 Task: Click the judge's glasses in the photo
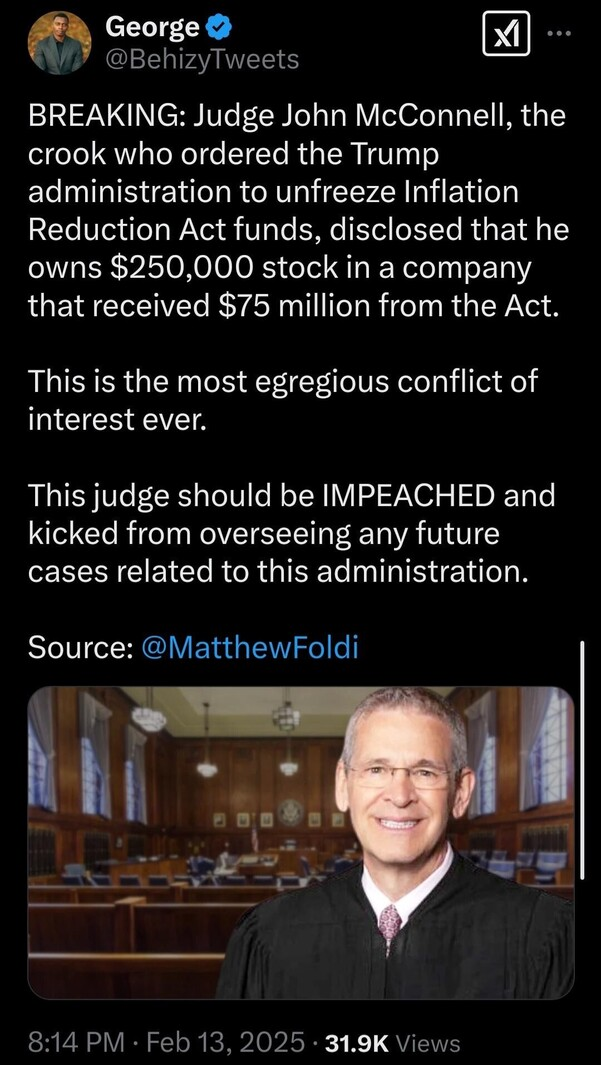tap(401, 775)
